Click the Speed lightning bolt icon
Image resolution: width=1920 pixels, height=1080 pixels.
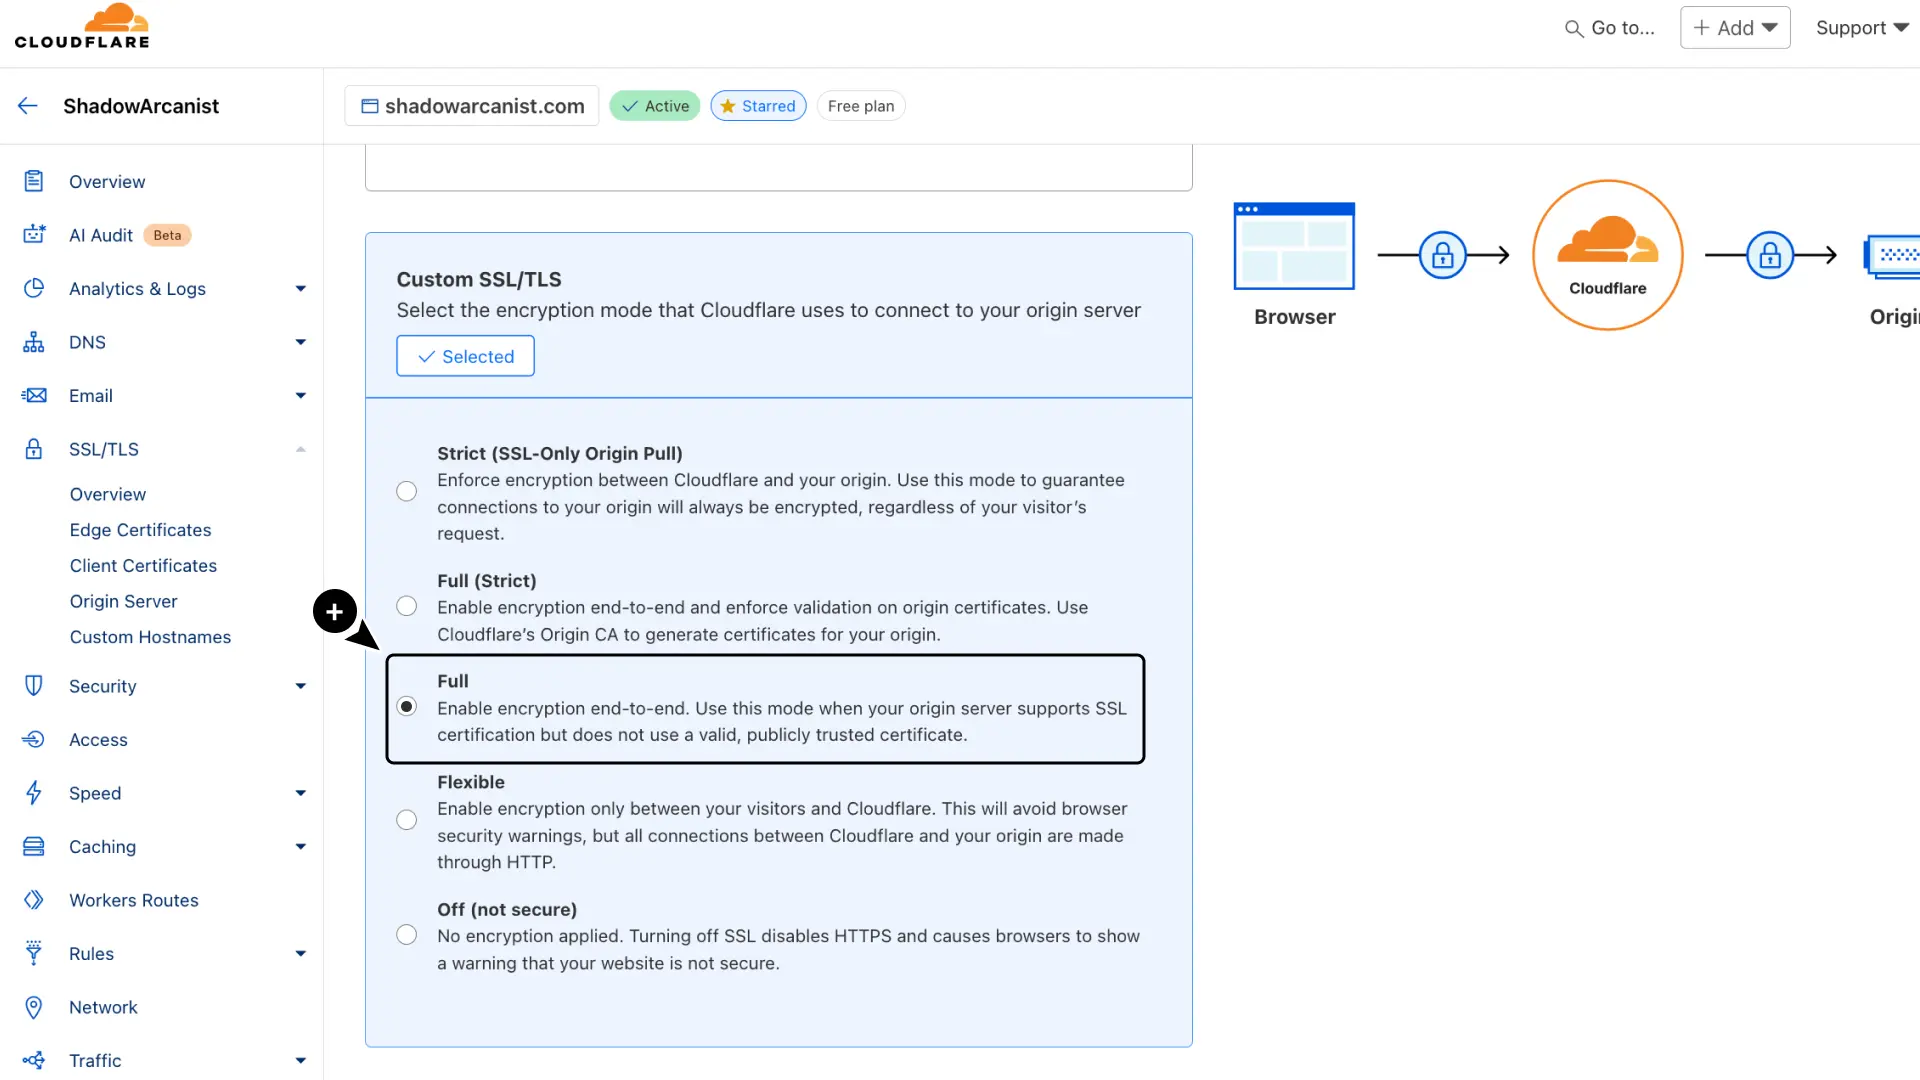point(34,793)
